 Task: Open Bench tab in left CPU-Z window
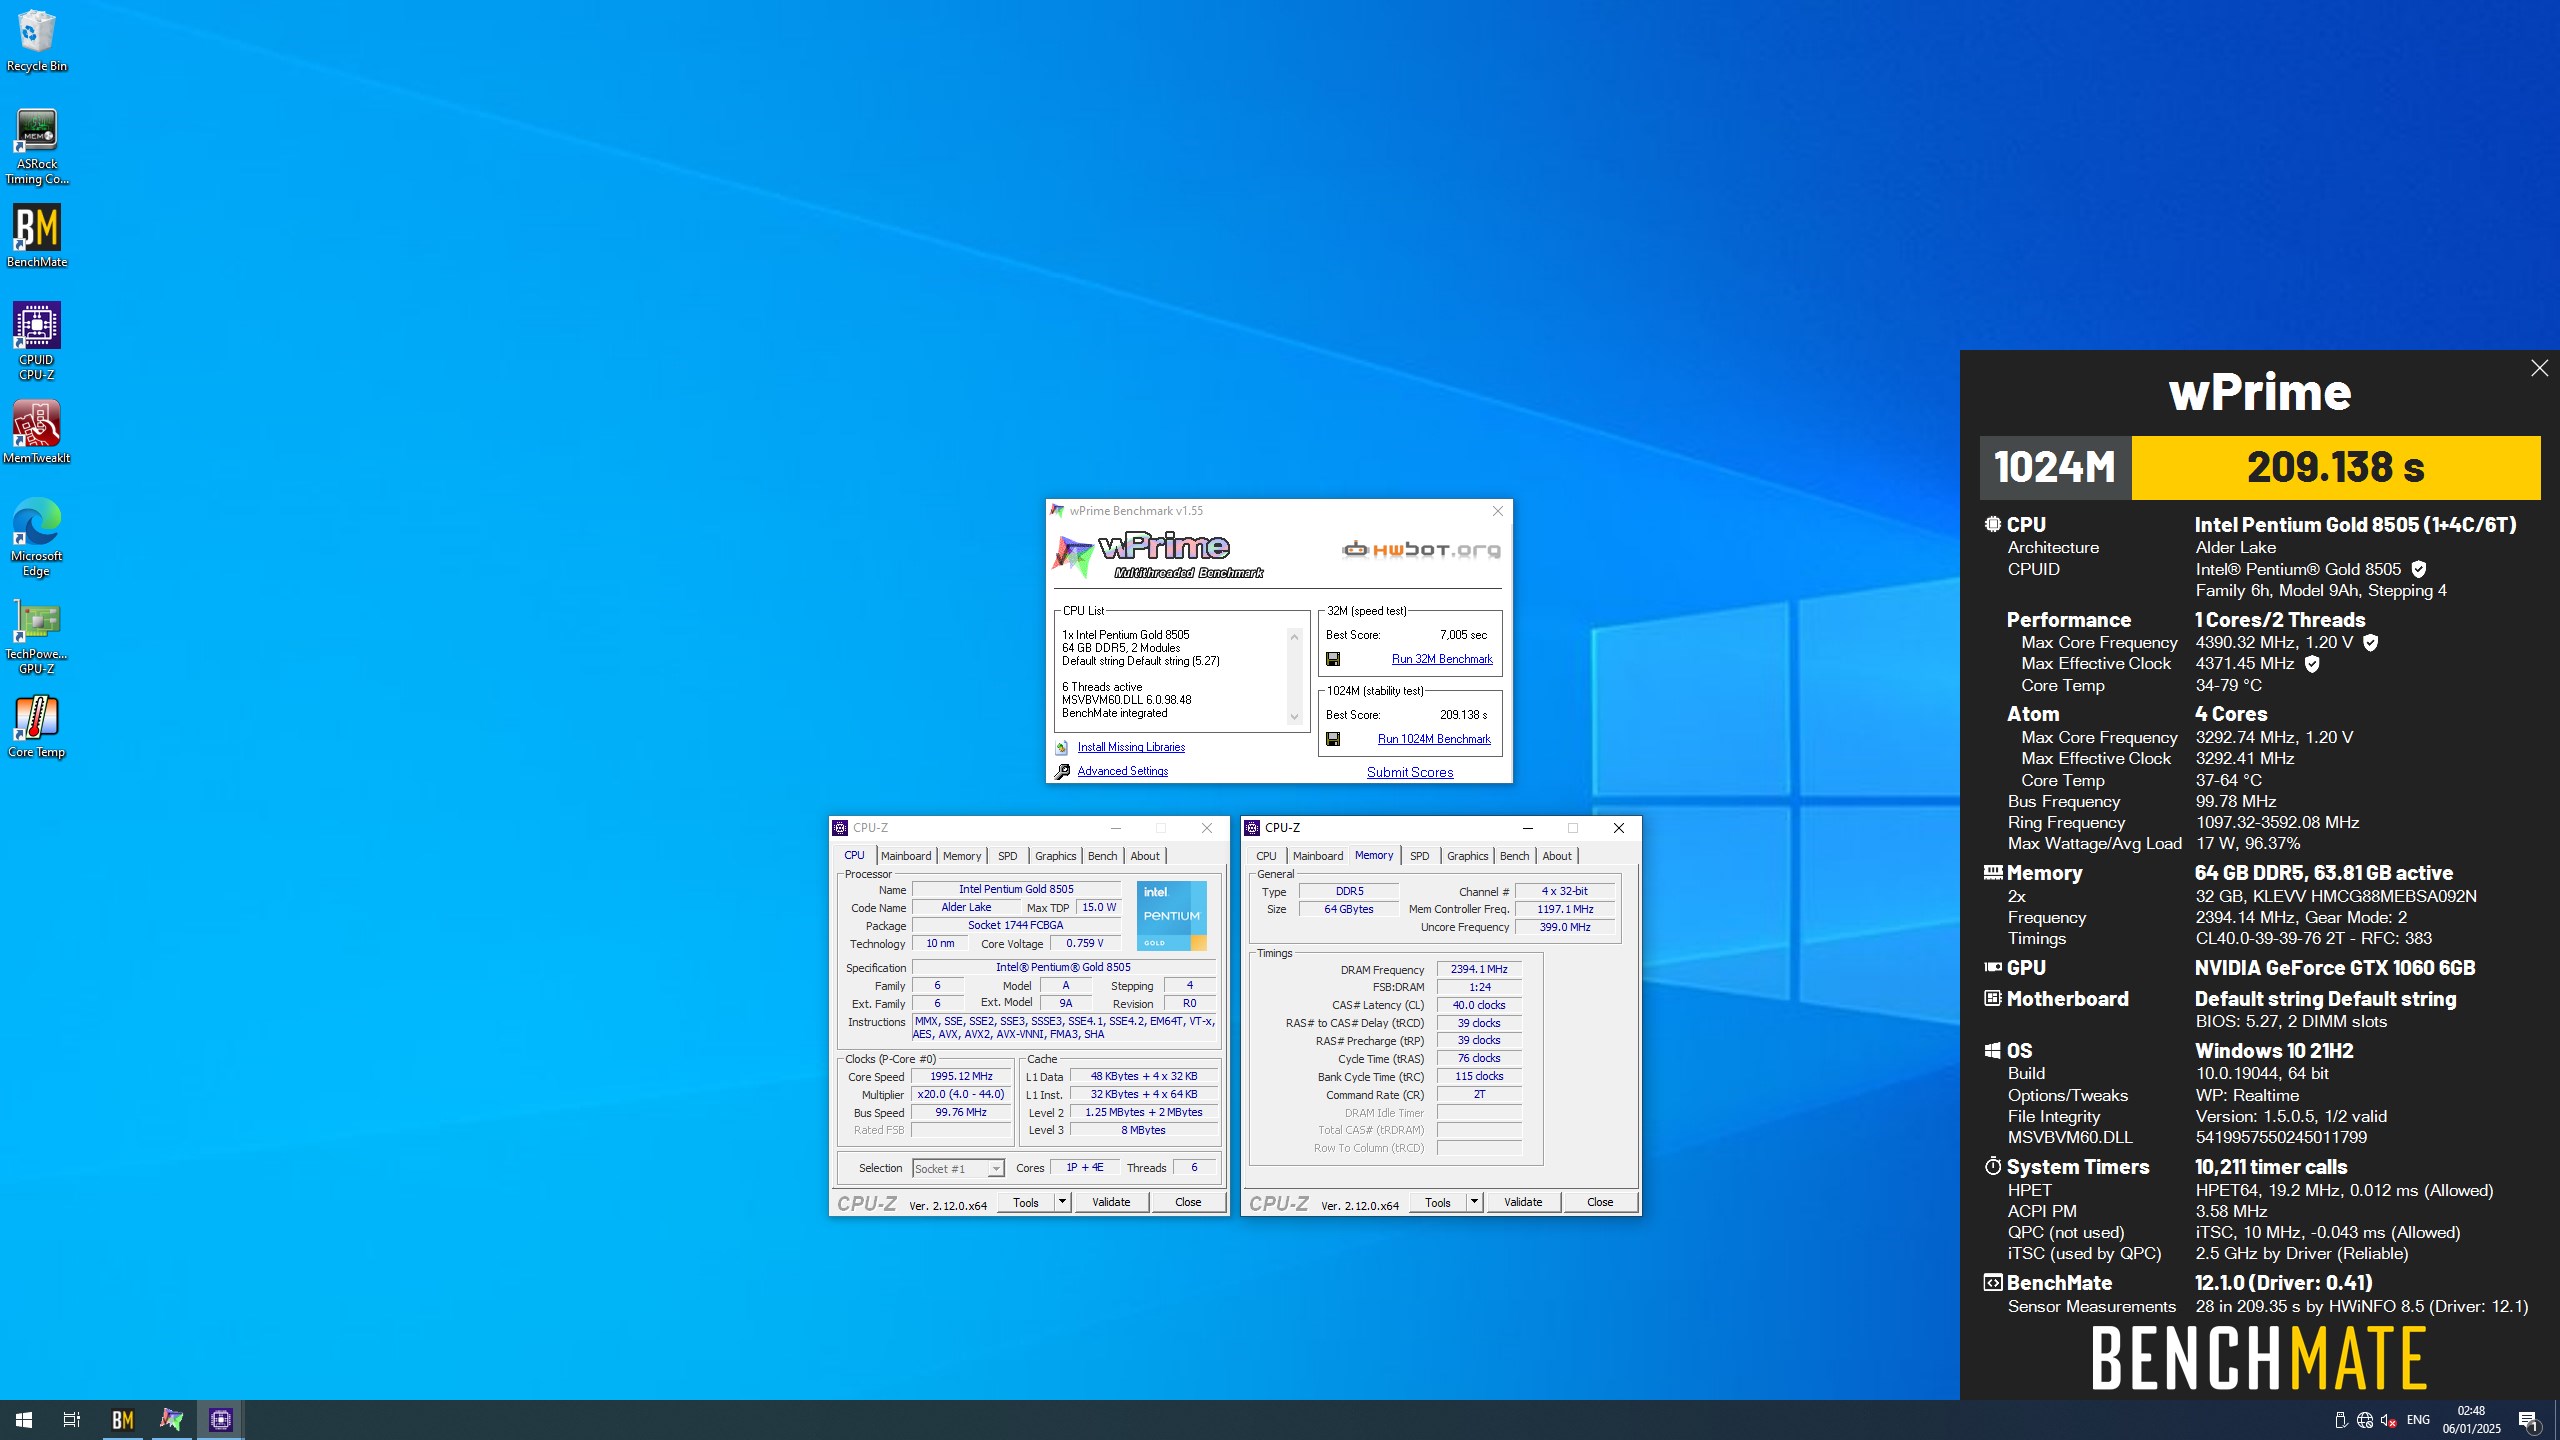pyautogui.click(x=1102, y=856)
